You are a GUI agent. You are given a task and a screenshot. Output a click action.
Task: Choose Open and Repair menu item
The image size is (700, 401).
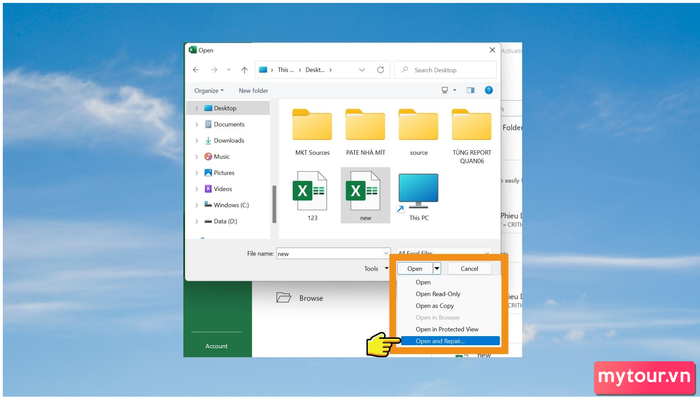tap(450, 341)
